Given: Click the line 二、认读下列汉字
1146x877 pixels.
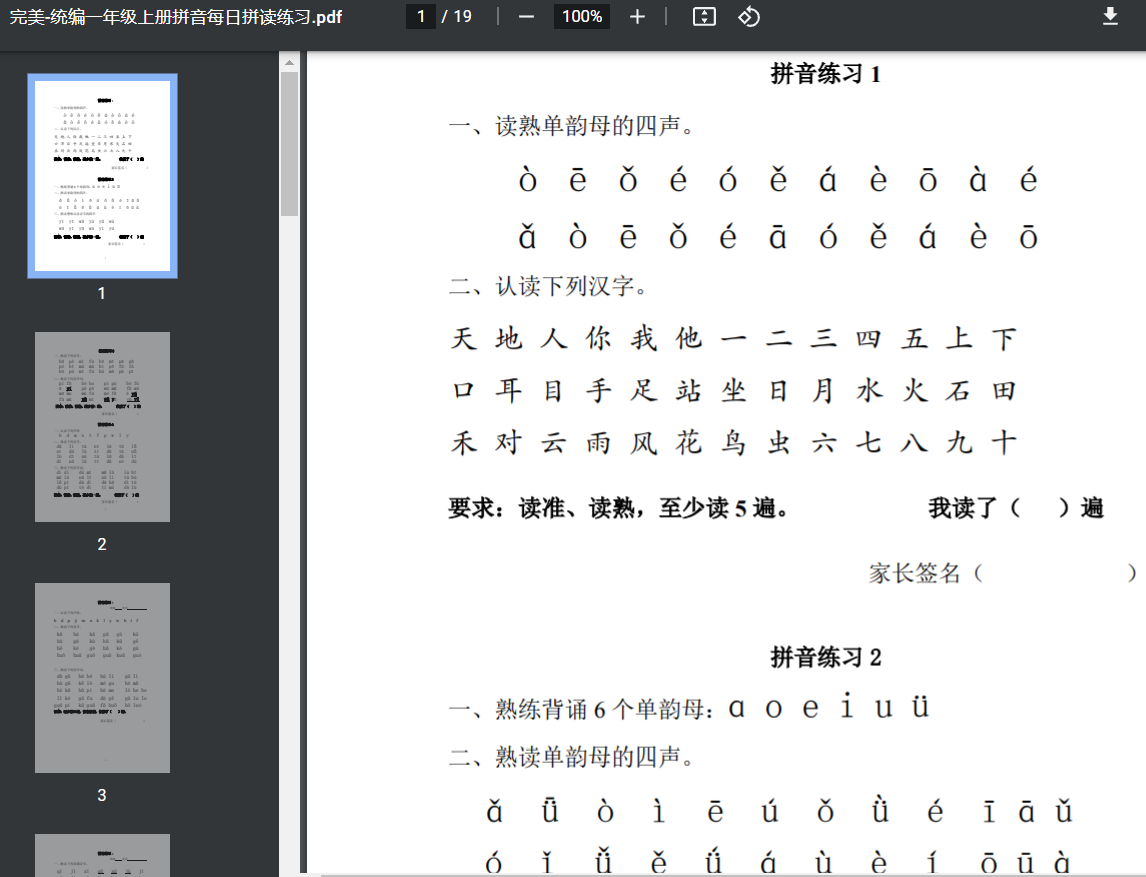Looking at the screenshot, I should pos(548,288).
